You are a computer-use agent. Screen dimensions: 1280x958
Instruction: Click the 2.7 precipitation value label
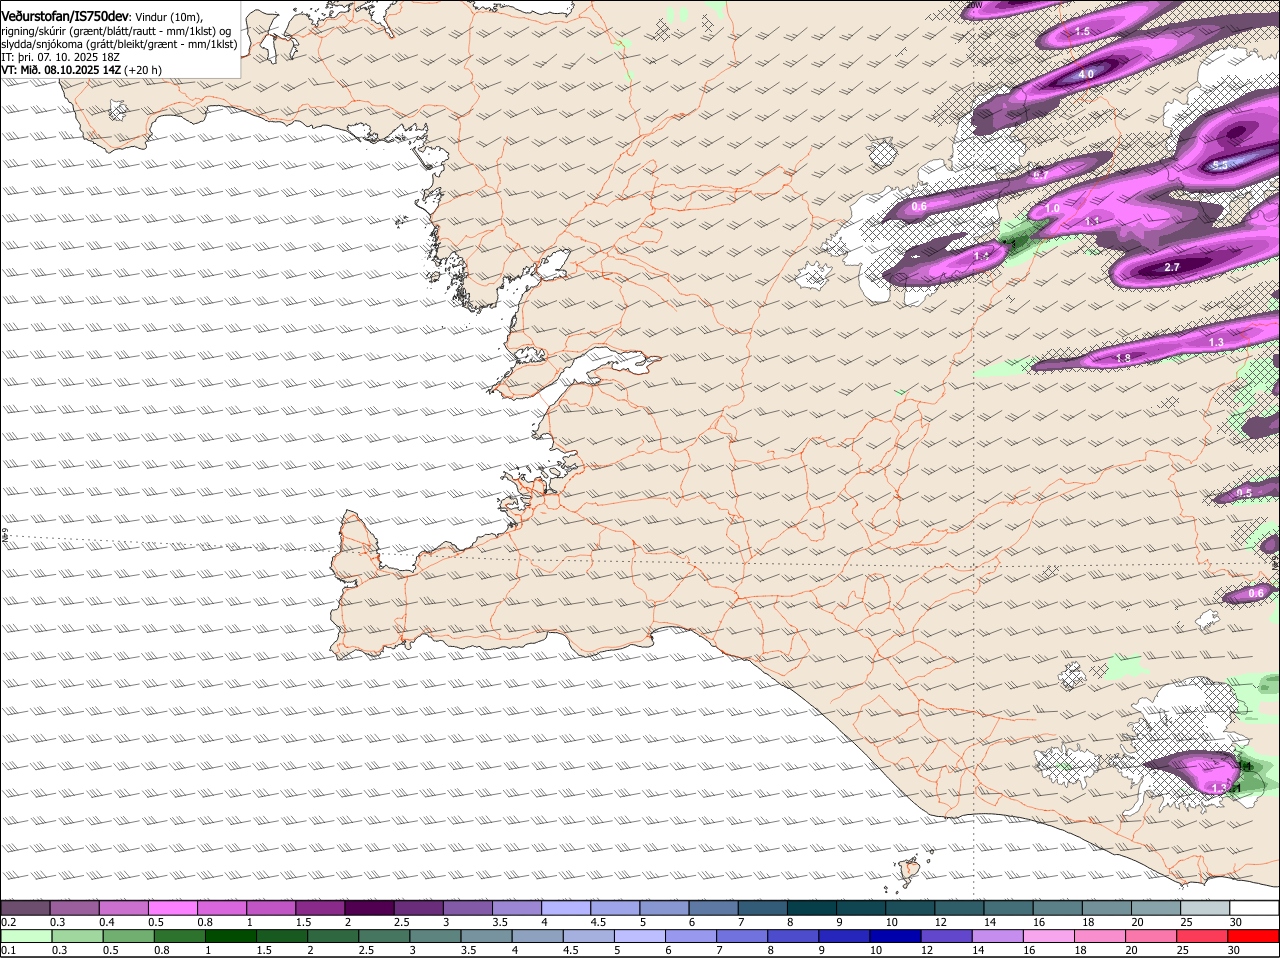[x=1173, y=267]
